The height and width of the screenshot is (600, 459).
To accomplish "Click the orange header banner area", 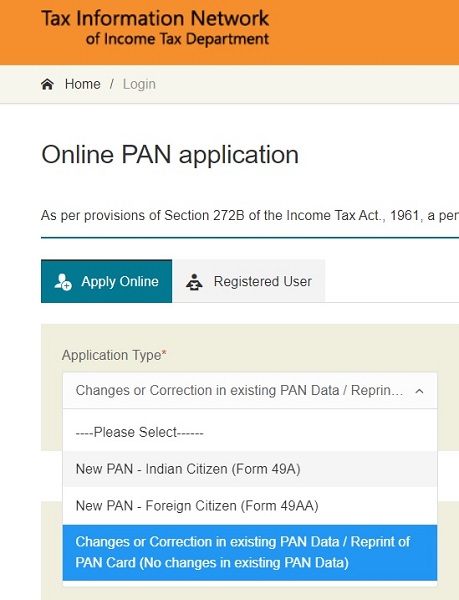I will pos(363,32).
